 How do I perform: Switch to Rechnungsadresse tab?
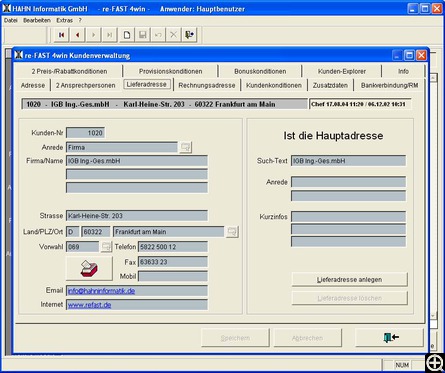click(x=207, y=85)
